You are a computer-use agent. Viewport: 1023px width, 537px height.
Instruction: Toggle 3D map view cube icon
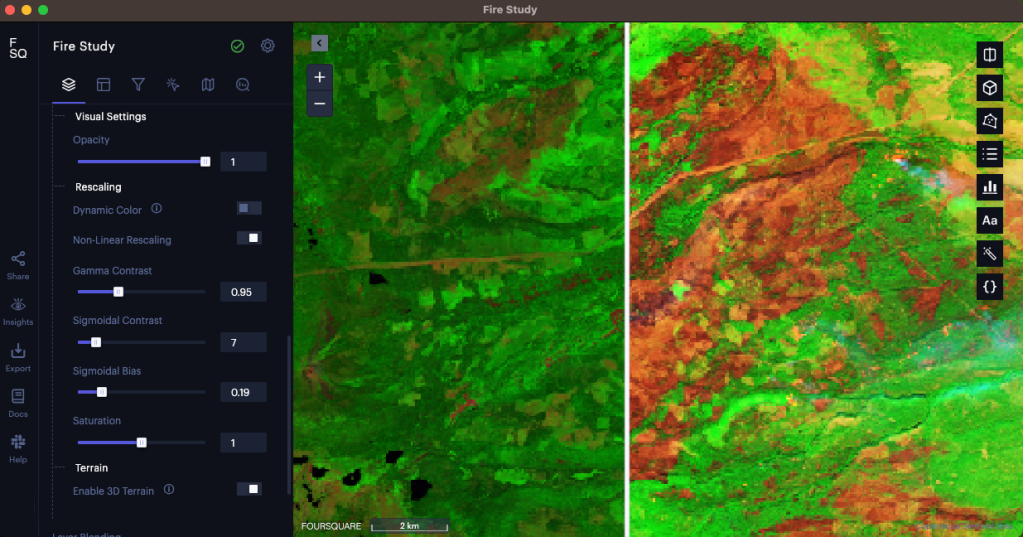point(990,88)
